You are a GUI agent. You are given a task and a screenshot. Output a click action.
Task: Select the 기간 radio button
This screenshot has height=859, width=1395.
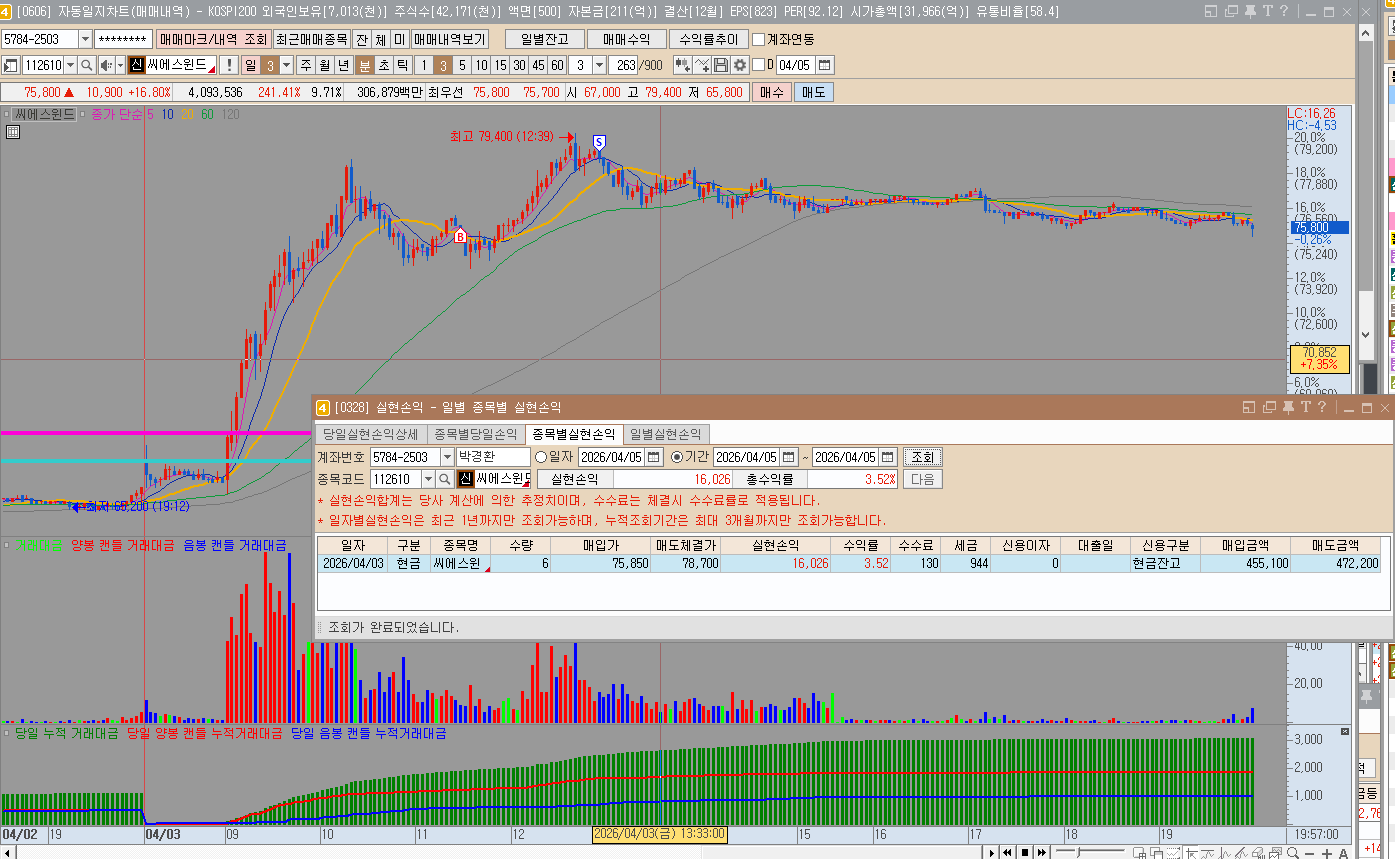pos(676,457)
